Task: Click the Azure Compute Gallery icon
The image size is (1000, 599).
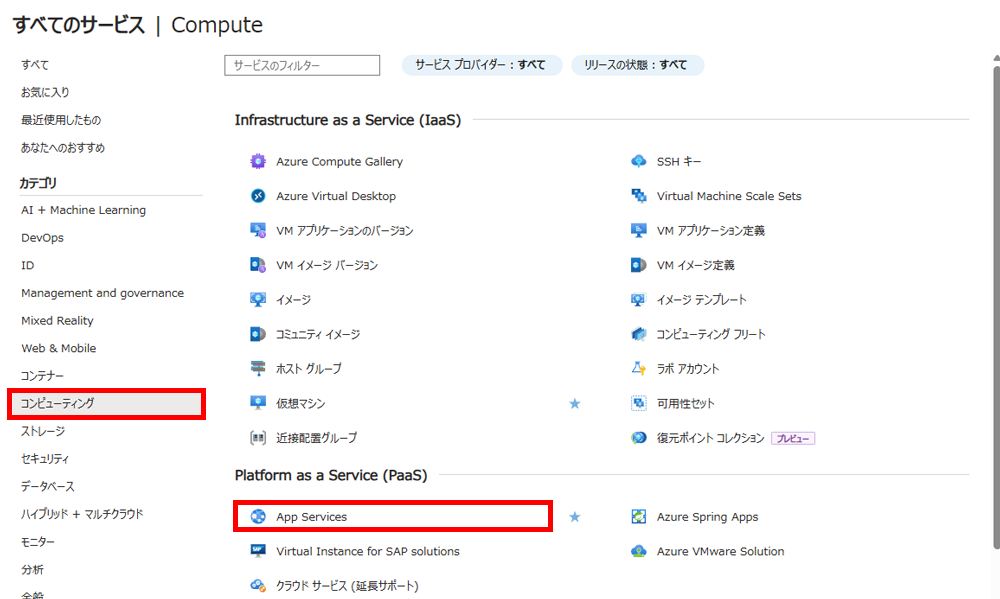Action: pos(258,161)
